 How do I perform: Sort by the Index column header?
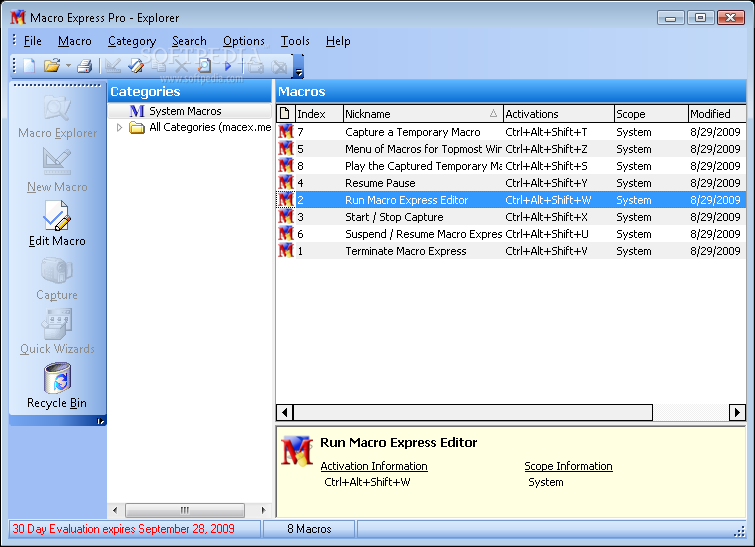319,114
